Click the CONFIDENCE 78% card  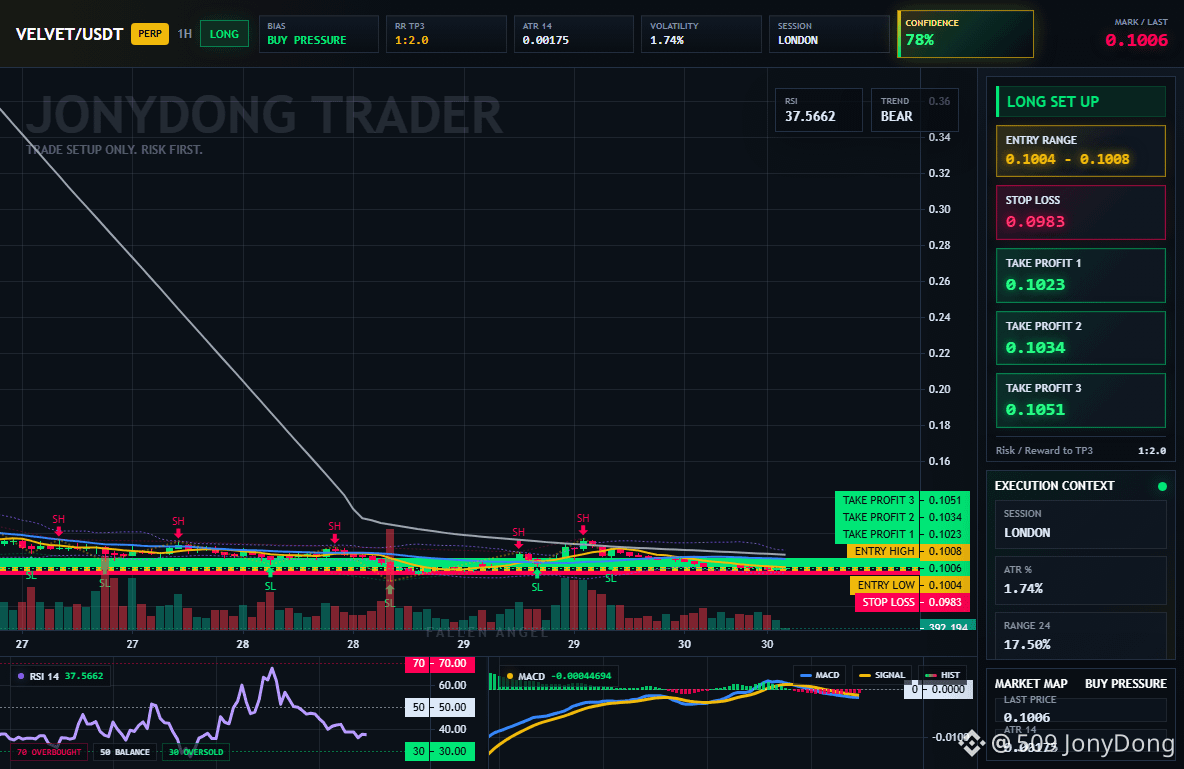(965, 34)
